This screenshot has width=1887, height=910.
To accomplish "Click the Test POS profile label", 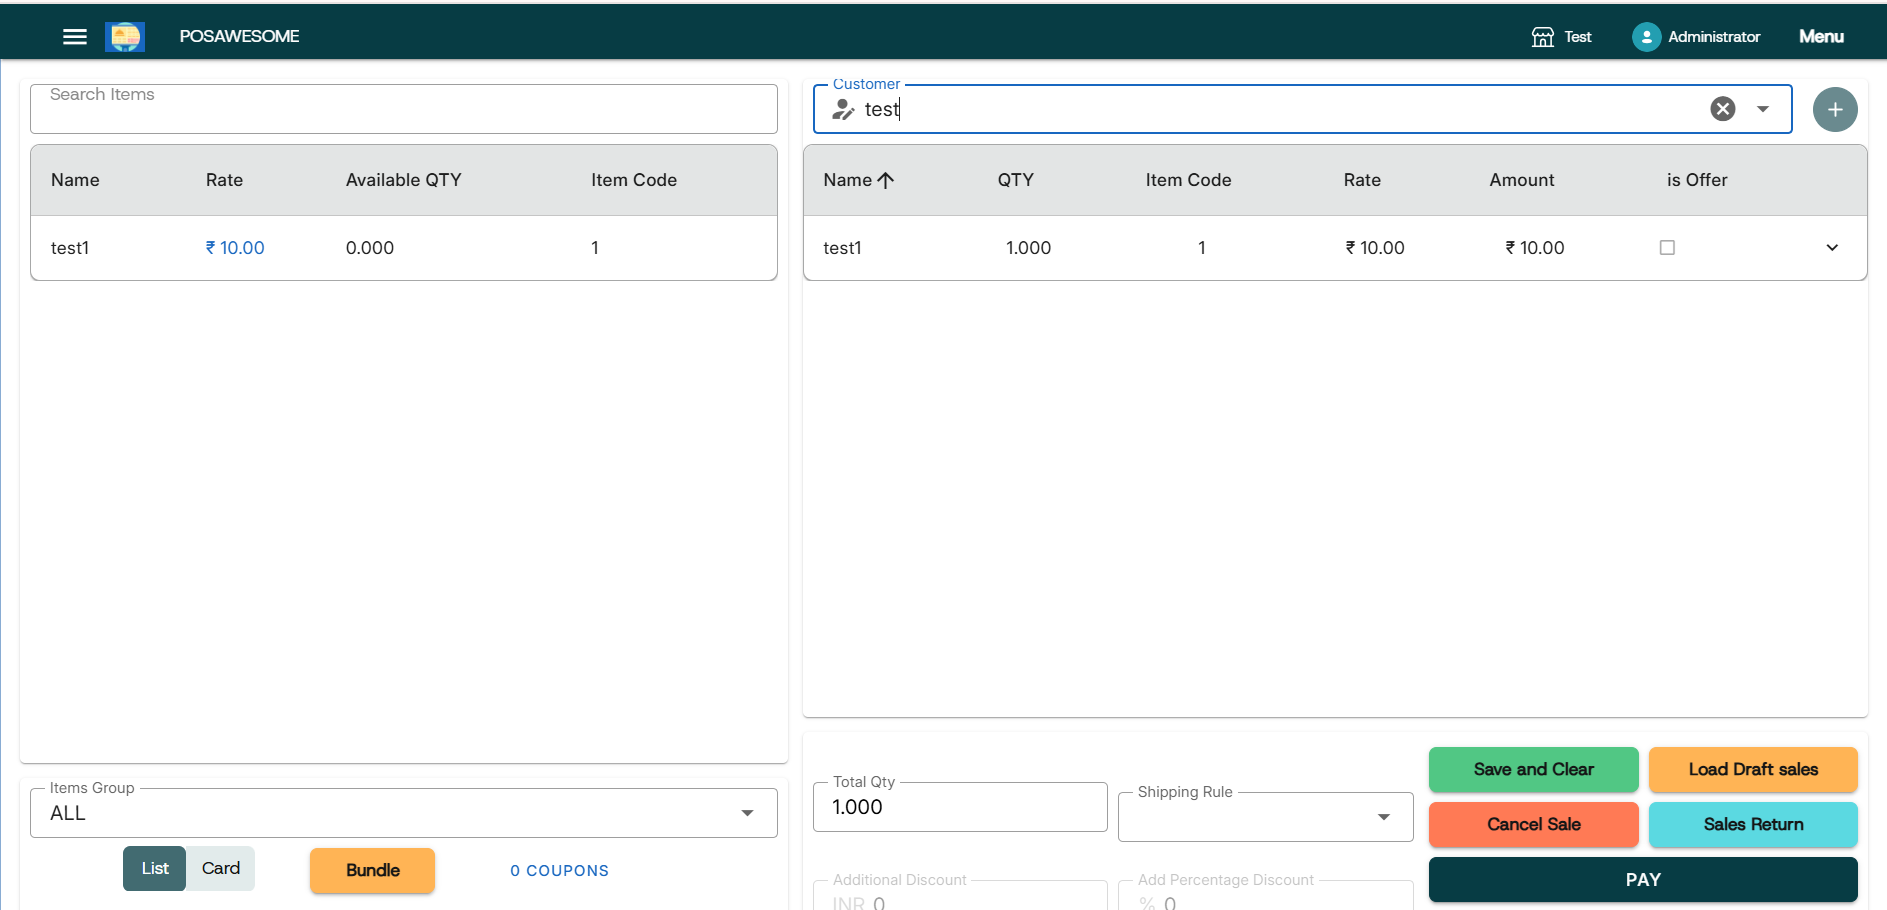I will click(x=1578, y=37).
